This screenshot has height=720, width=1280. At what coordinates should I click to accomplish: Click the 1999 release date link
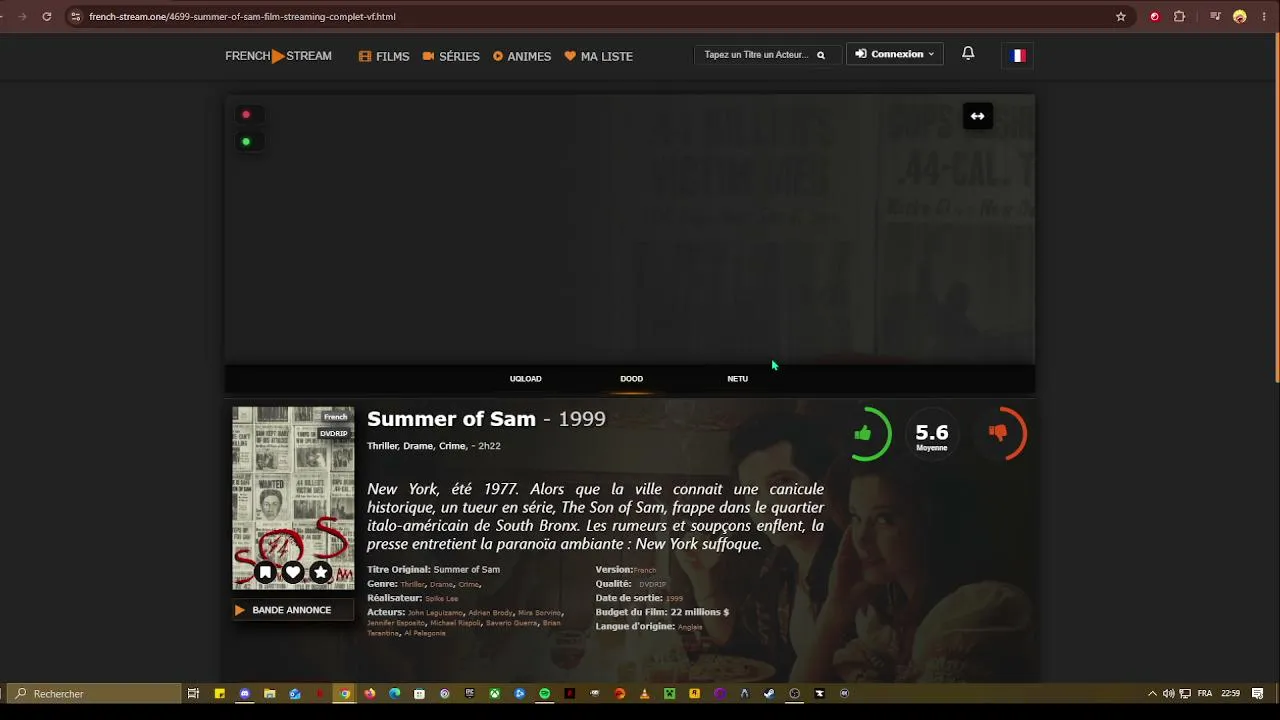pos(674,599)
